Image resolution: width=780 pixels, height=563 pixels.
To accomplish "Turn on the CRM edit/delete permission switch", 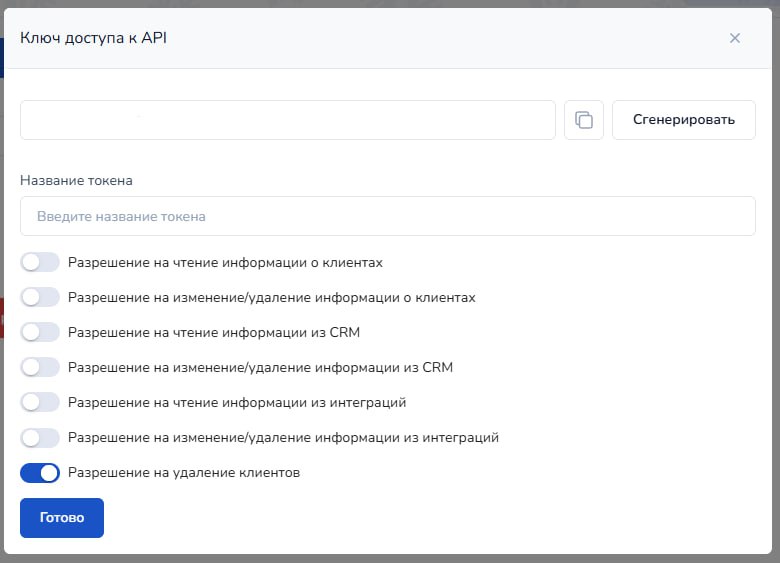I will (x=40, y=367).
